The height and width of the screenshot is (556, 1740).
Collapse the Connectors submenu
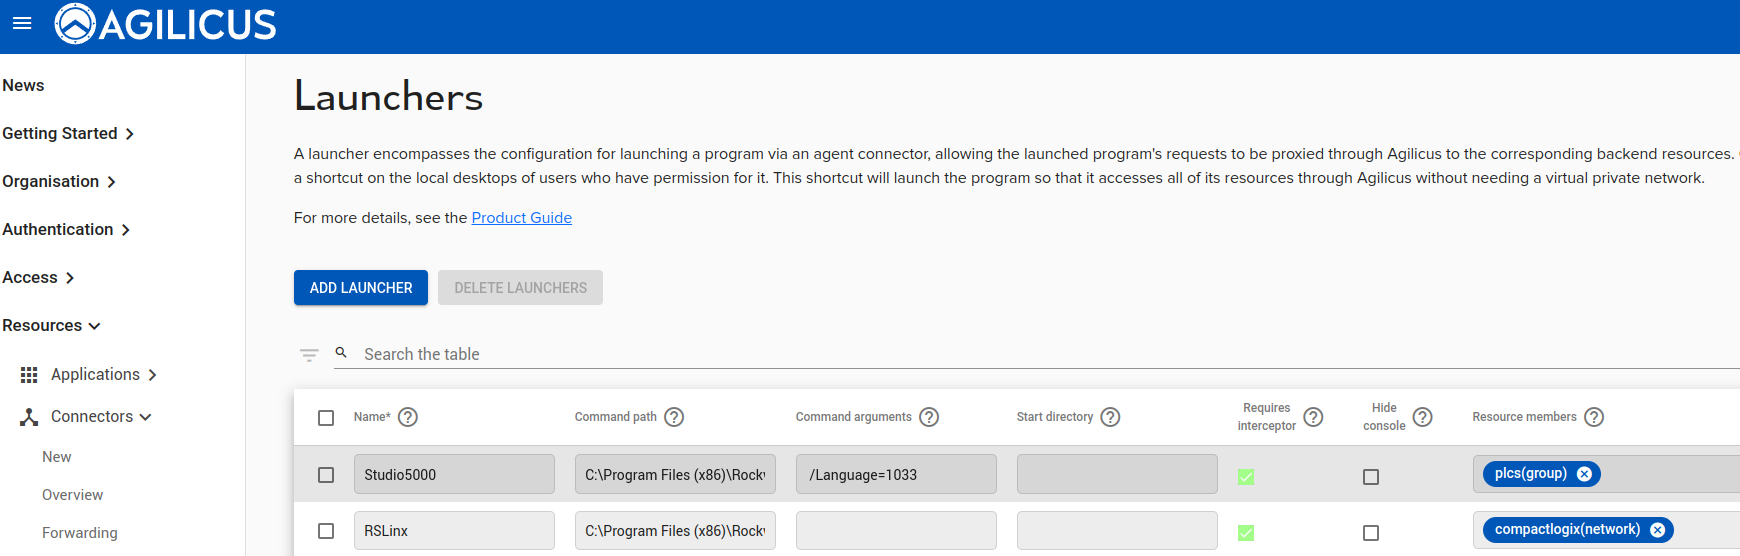101,416
